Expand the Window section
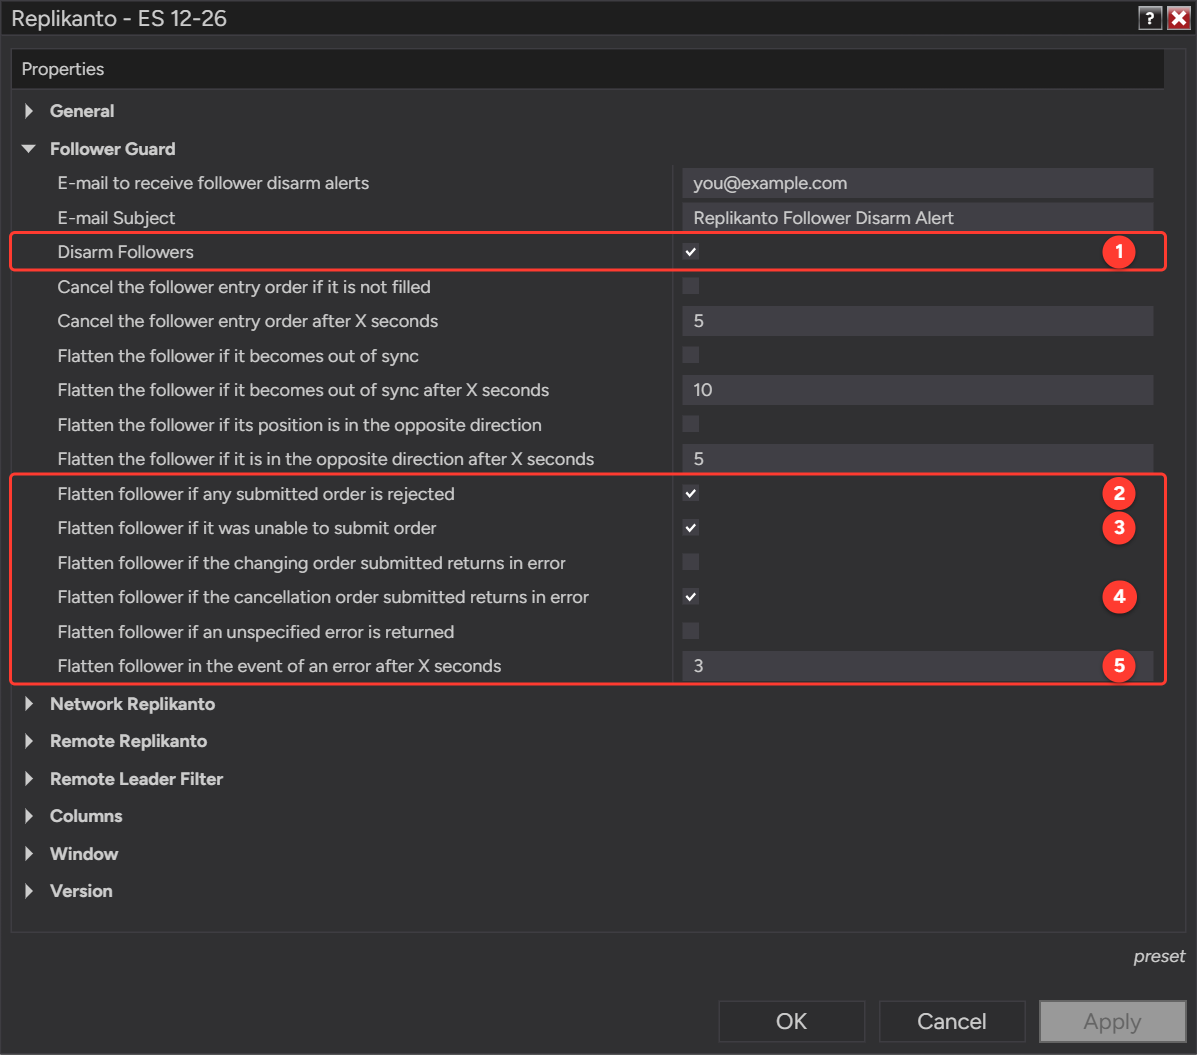The width and height of the screenshot is (1197, 1055). point(29,853)
